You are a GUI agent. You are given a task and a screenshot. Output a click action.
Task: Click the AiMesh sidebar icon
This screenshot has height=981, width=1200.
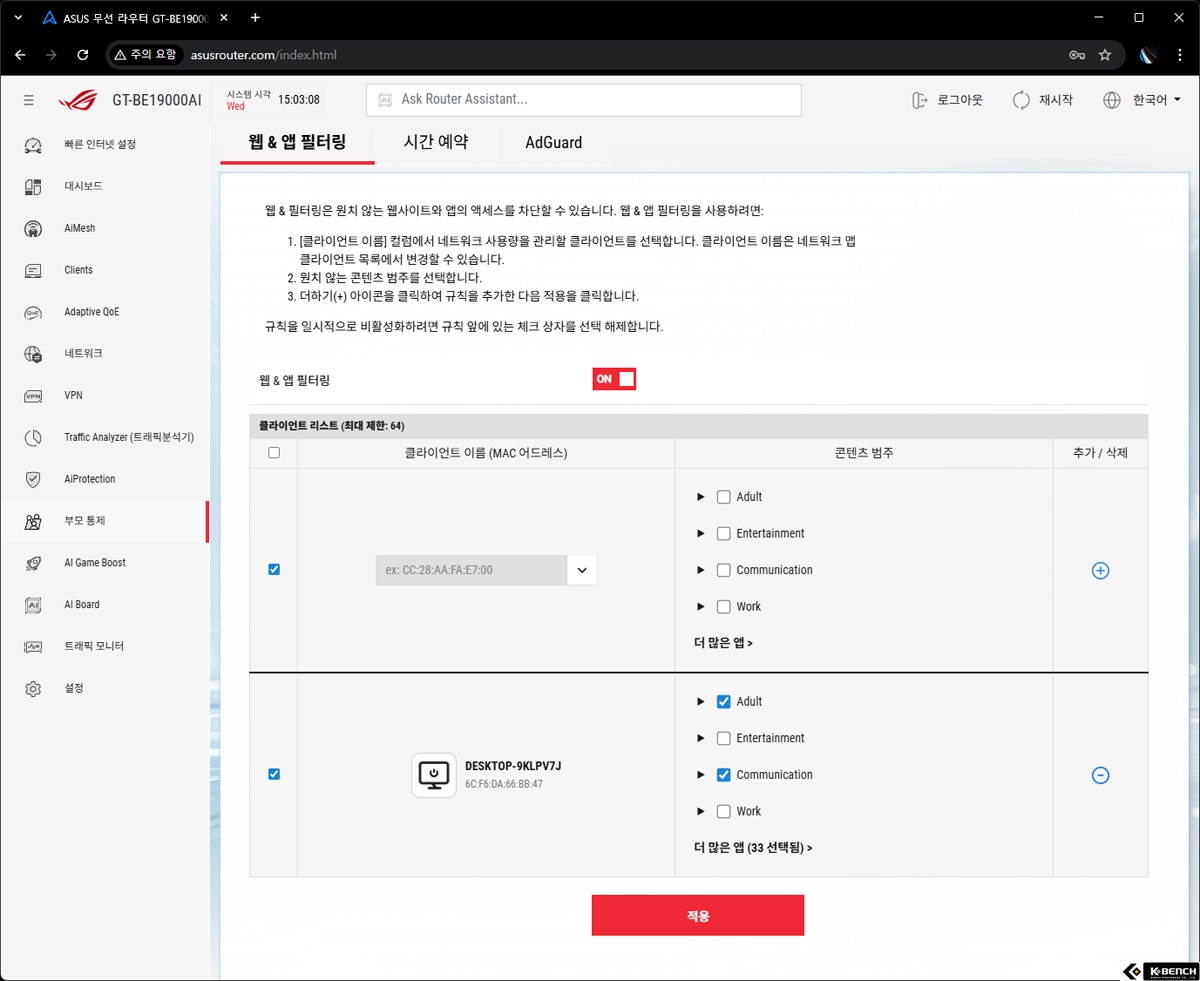coord(33,228)
